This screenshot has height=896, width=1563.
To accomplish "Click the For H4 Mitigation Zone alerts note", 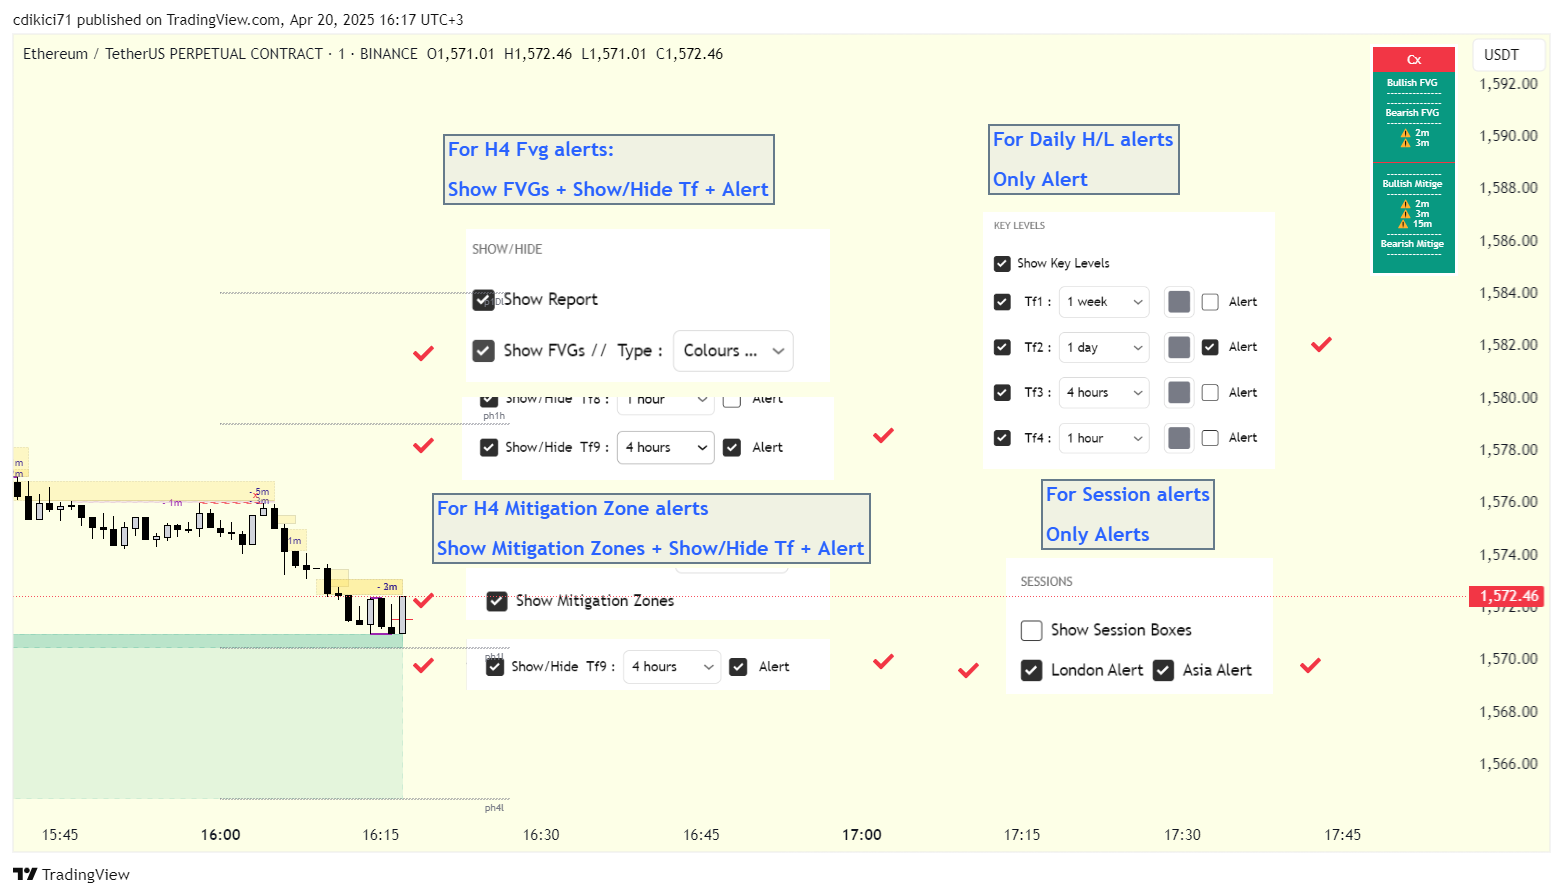I will (651, 528).
